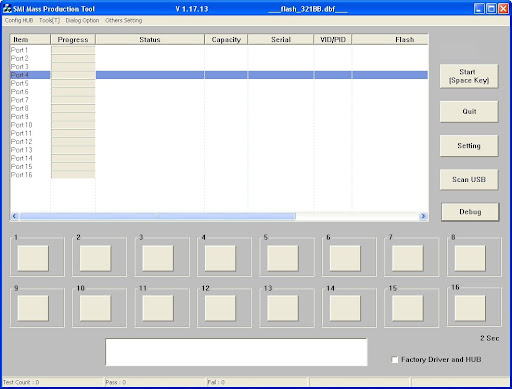This screenshot has width=512, height=389.
Task: Click port slot 10 square button
Action: 95,309
